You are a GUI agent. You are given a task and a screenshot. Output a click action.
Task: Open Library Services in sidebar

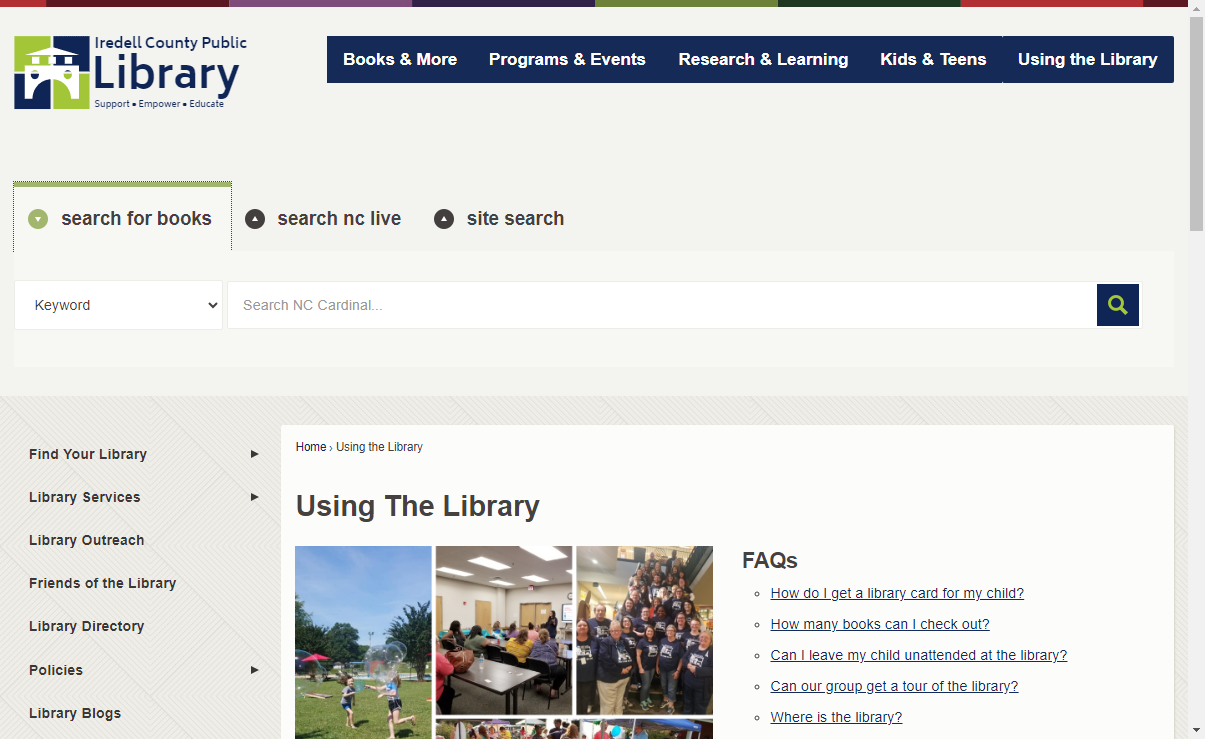pyautogui.click(x=85, y=497)
